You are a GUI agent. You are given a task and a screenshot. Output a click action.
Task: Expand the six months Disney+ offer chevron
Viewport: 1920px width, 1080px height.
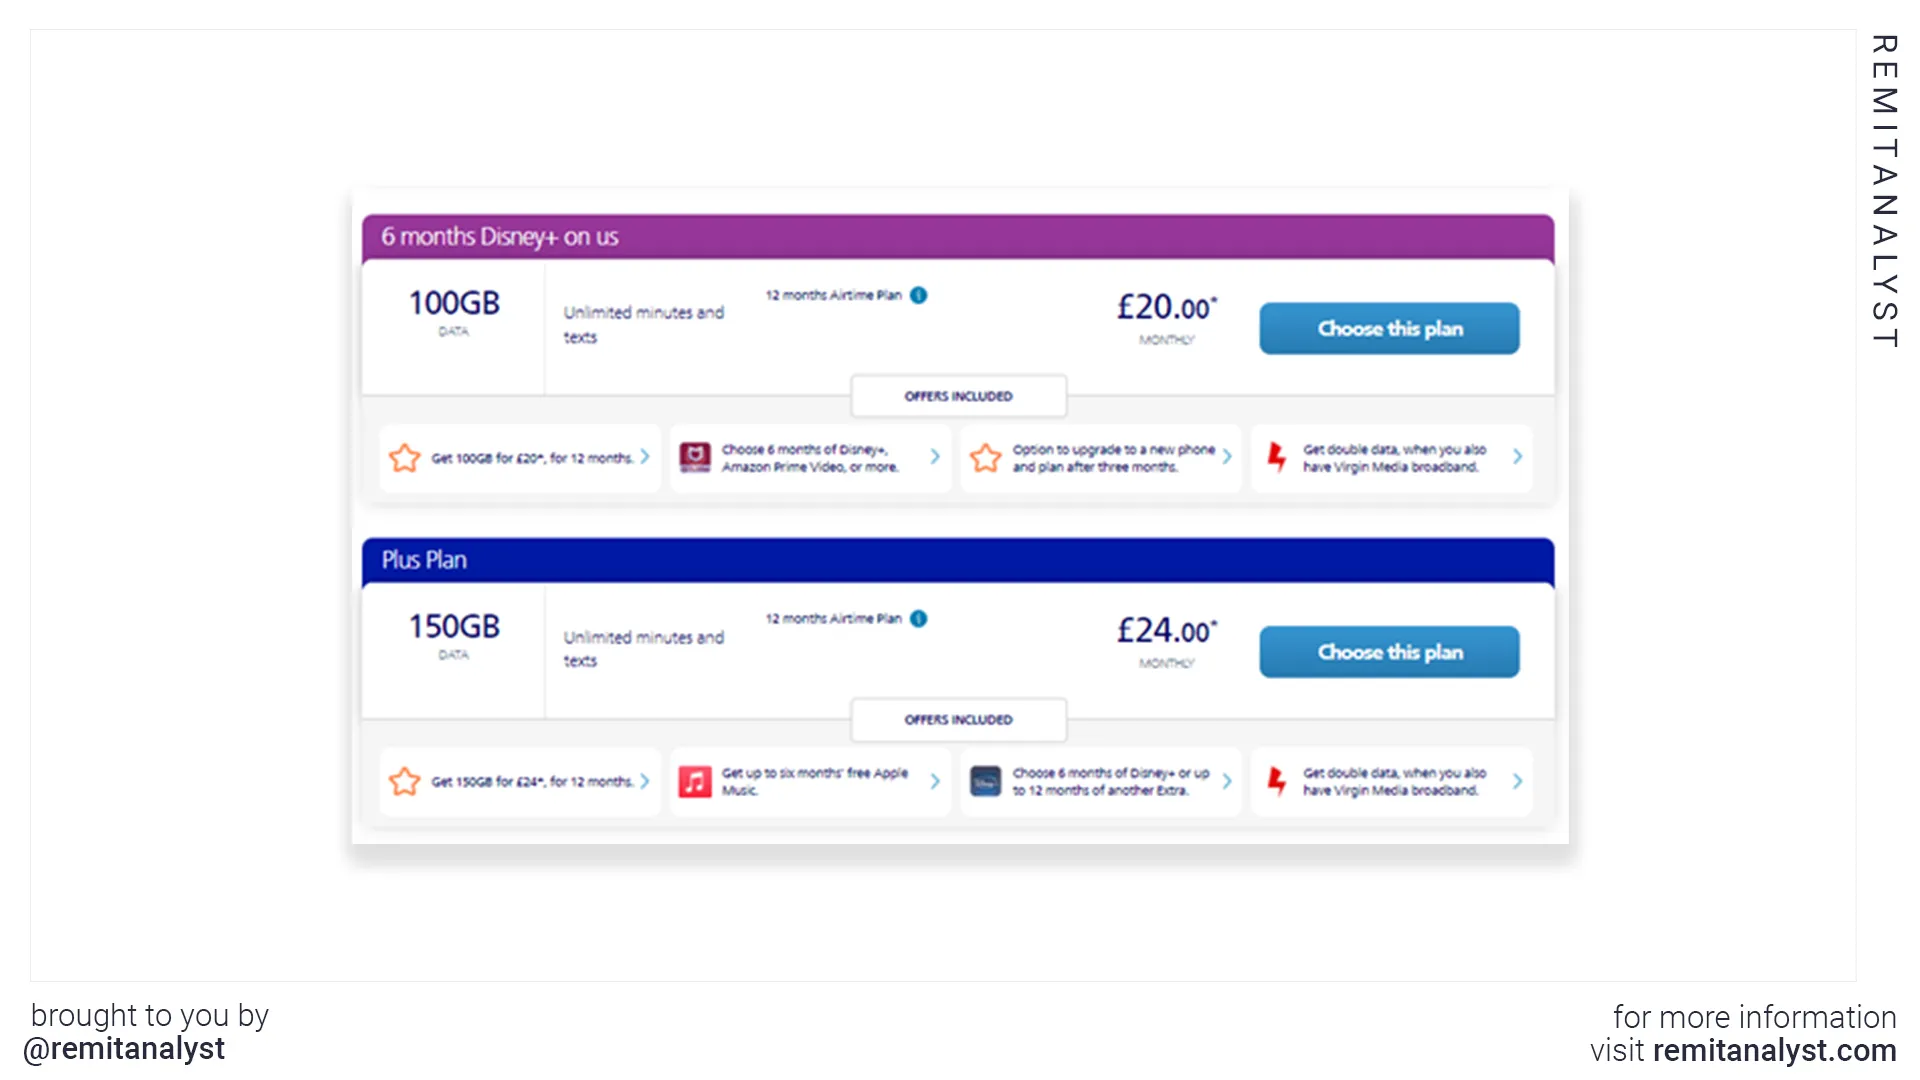pyautogui.click(x=935, y=457)
